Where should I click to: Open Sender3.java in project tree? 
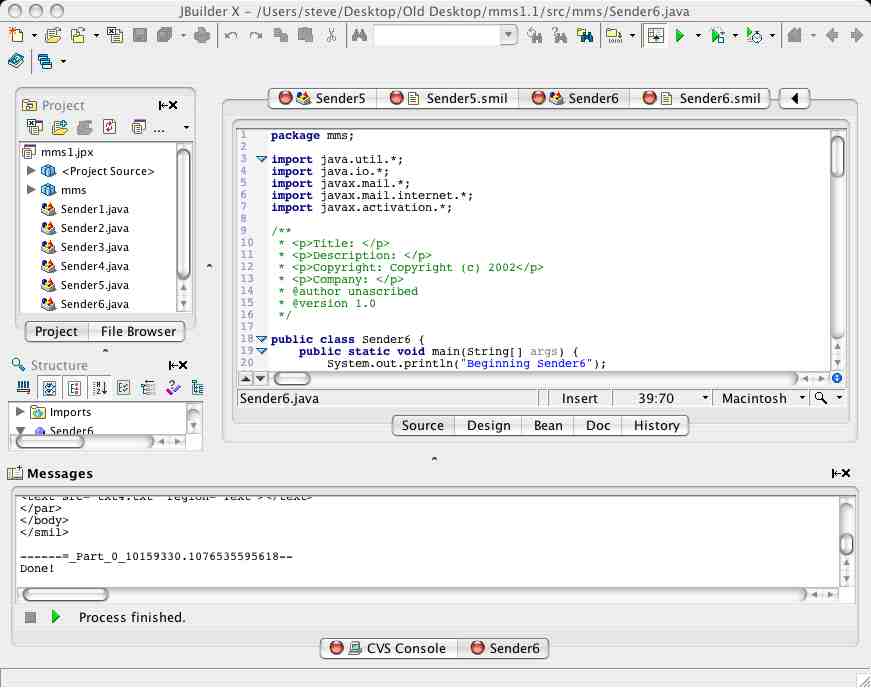point(94,247)
